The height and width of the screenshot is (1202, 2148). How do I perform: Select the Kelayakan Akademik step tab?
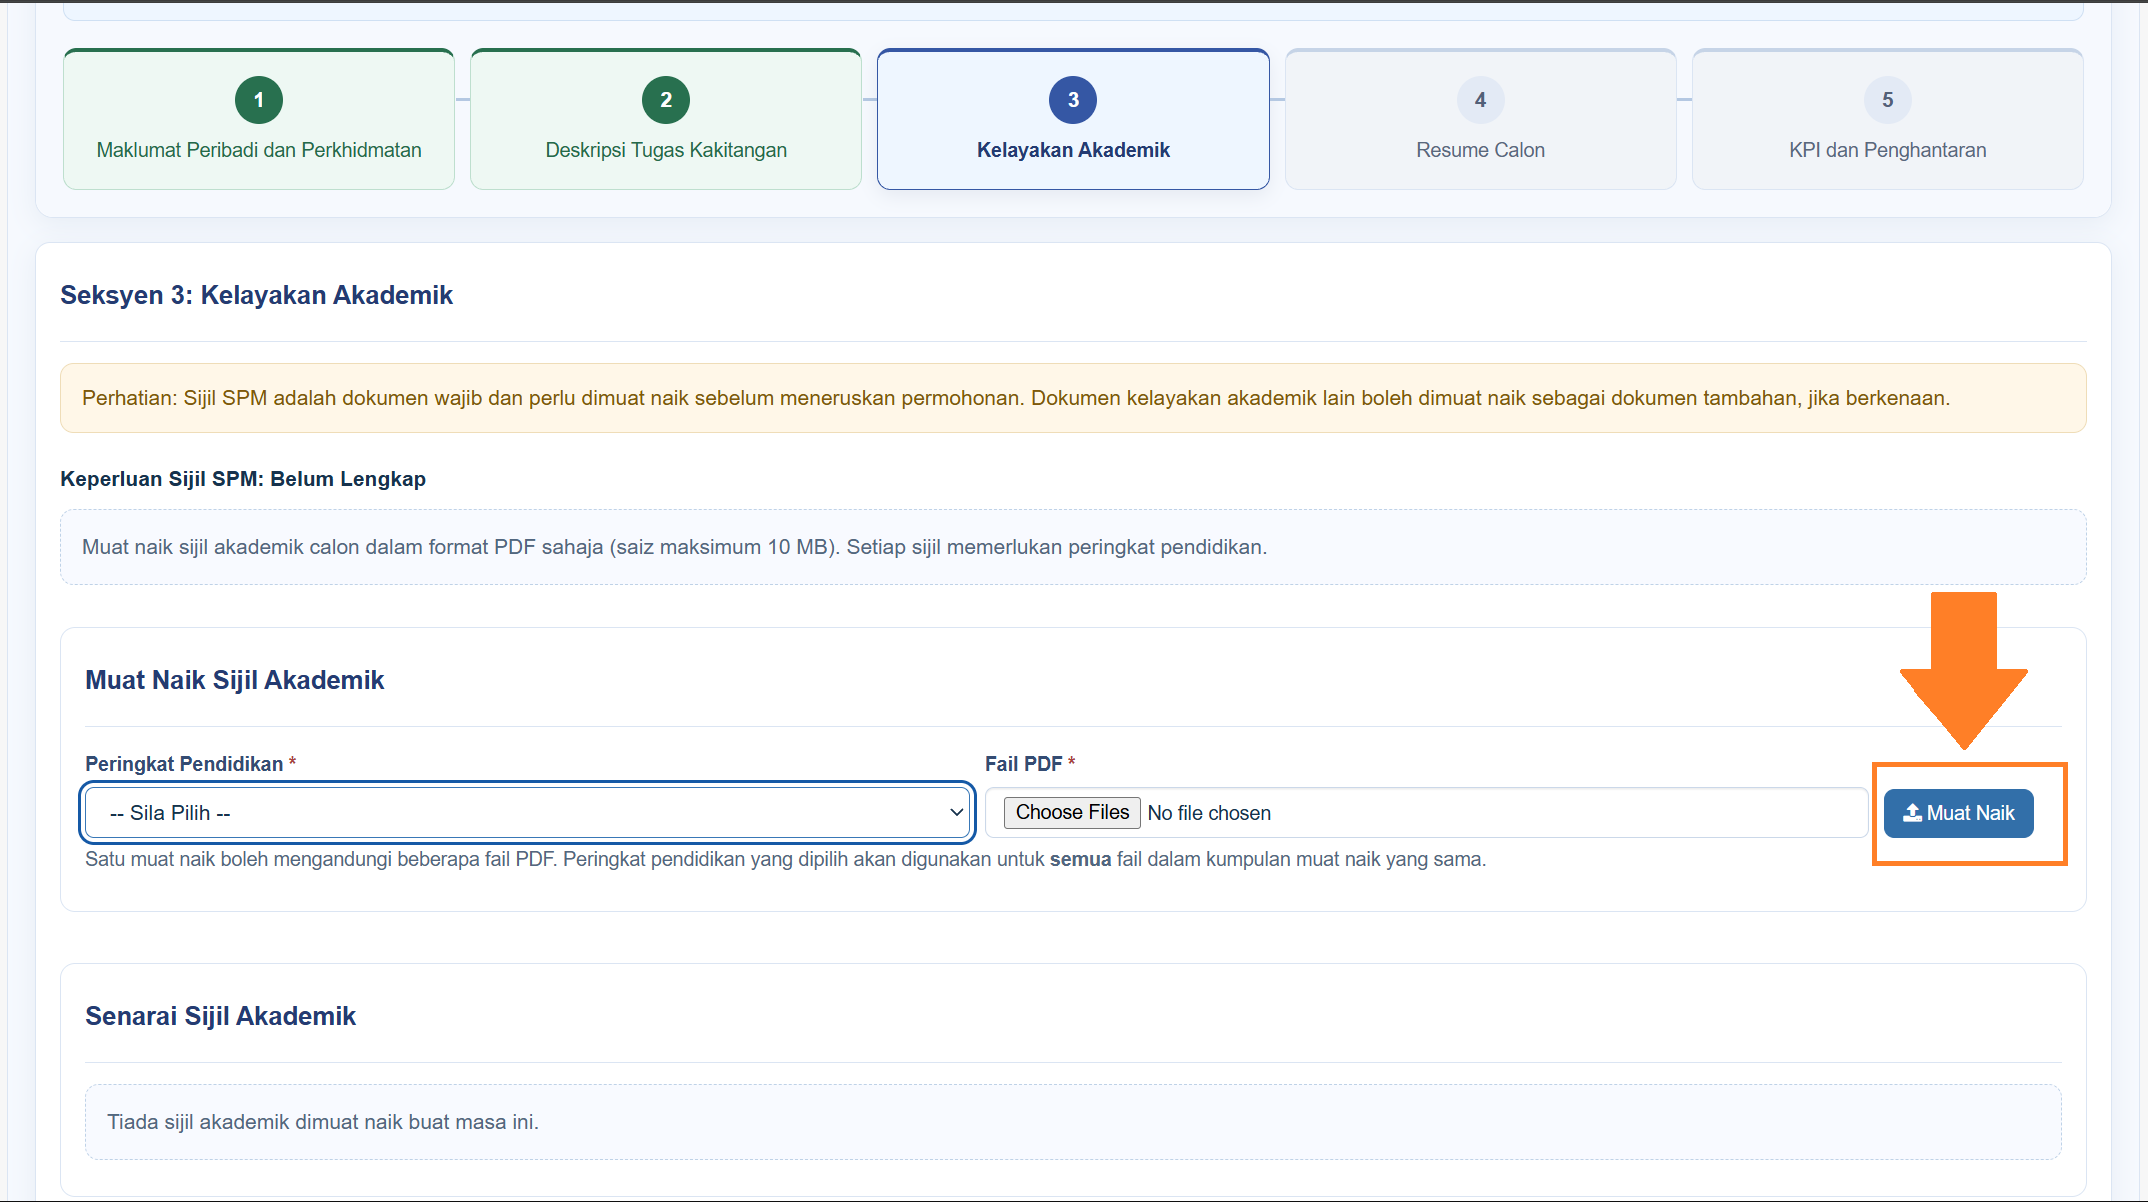(x=1073, y=120)
